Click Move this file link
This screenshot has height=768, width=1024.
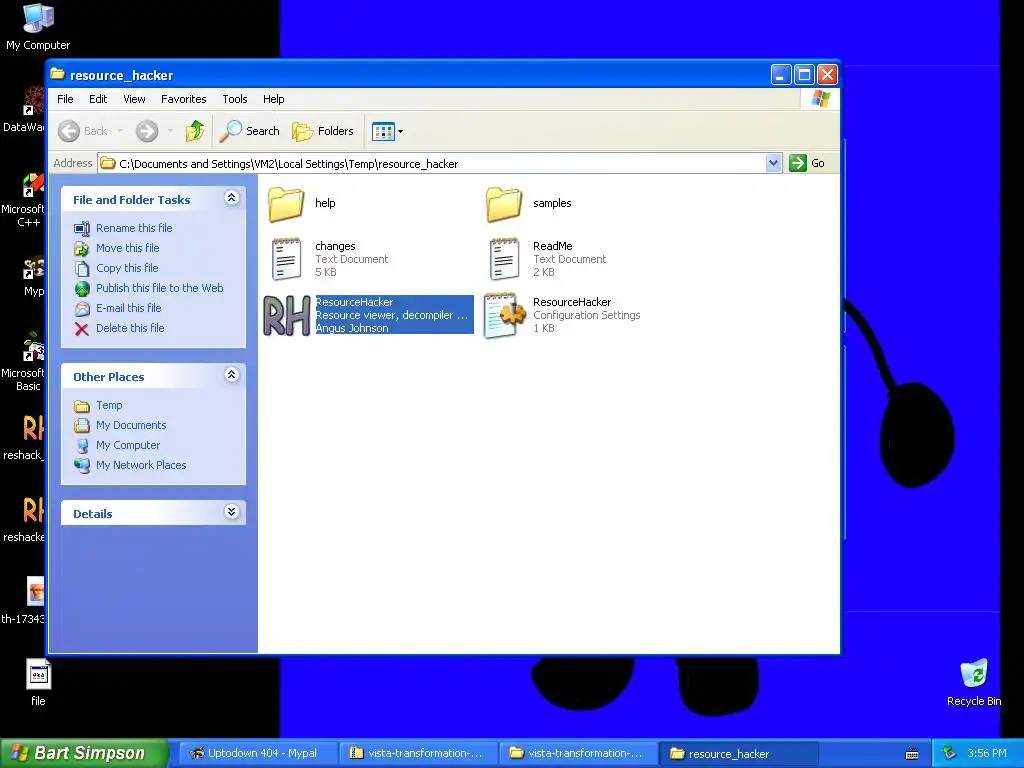coord(127,248)
